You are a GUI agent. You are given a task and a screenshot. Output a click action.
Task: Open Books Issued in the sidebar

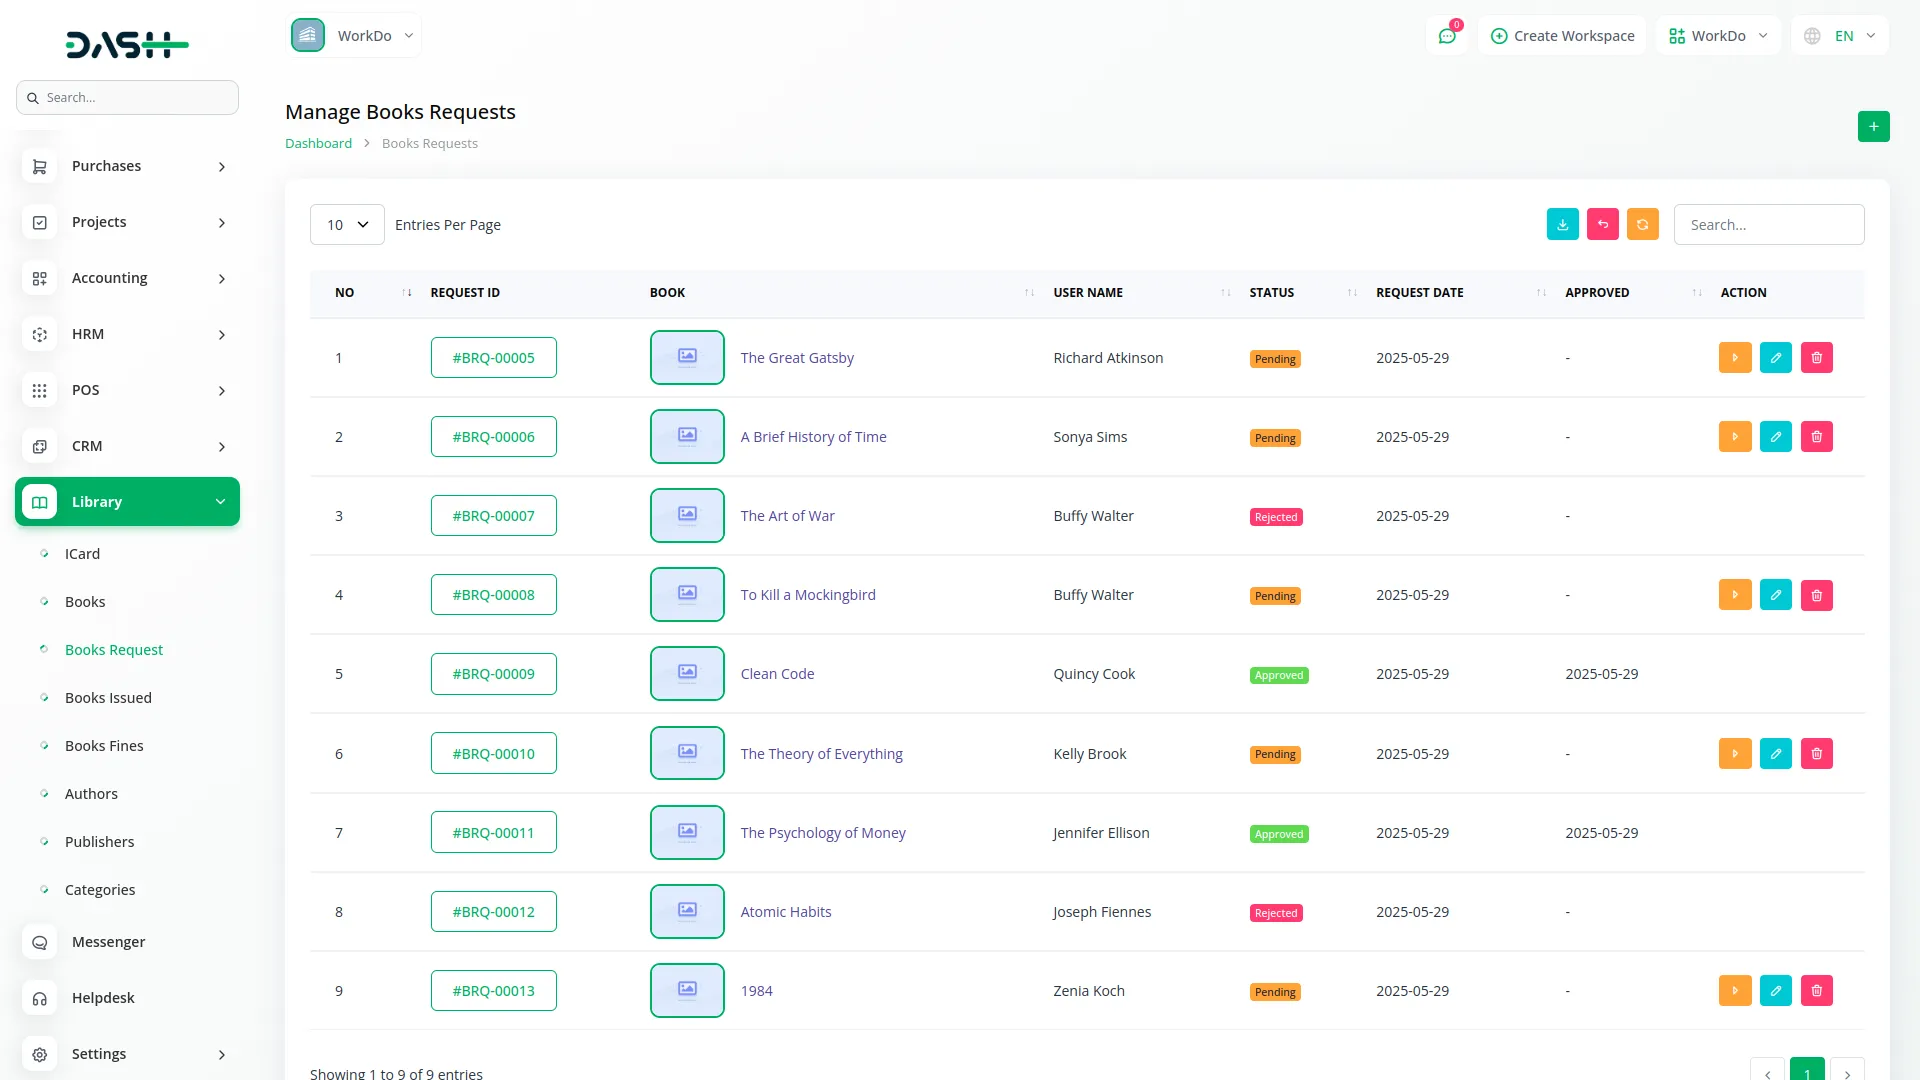108,698
